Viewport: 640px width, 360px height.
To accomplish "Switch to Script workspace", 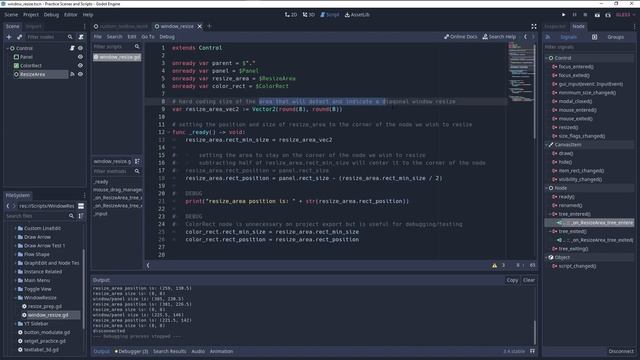I will [x=330, y=15].
